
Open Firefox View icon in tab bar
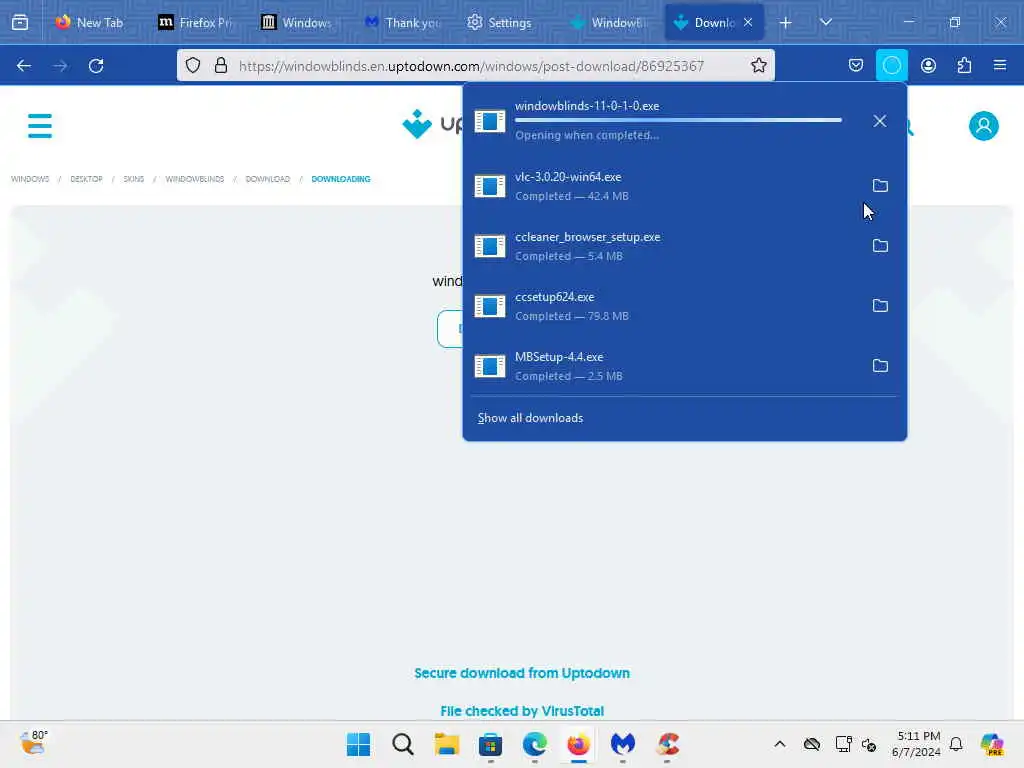20,22
